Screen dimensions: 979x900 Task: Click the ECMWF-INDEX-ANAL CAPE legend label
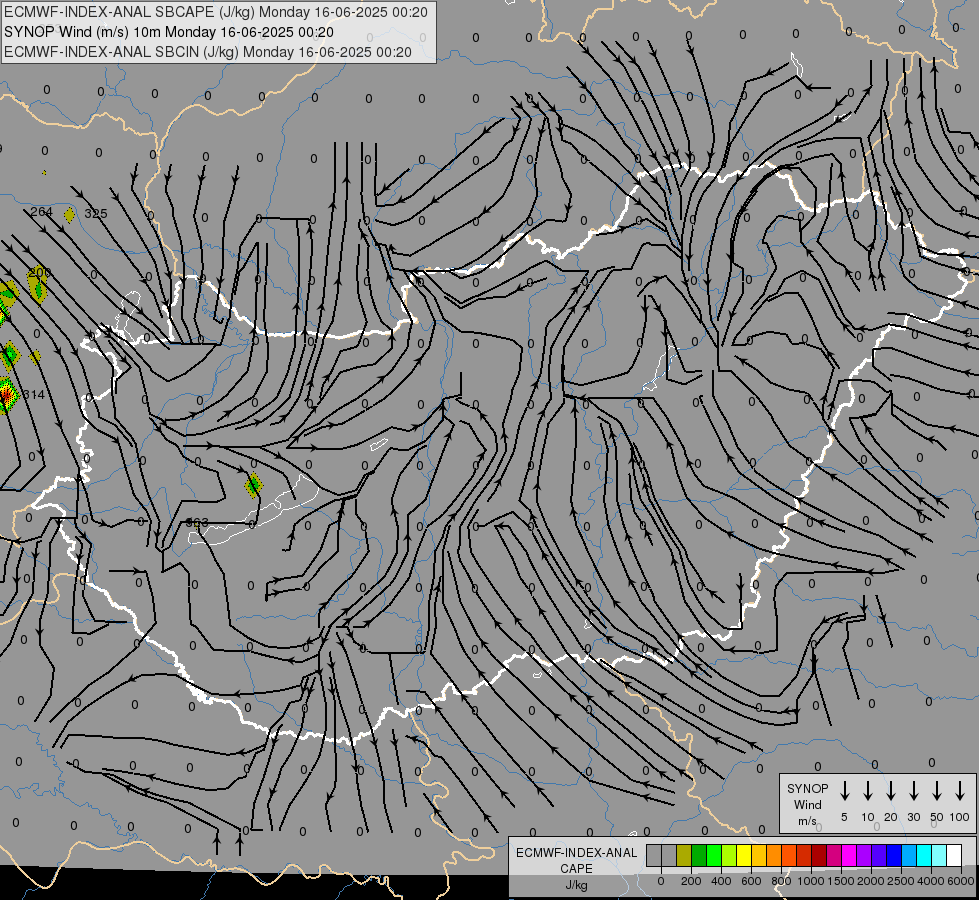tap(576, 860)
